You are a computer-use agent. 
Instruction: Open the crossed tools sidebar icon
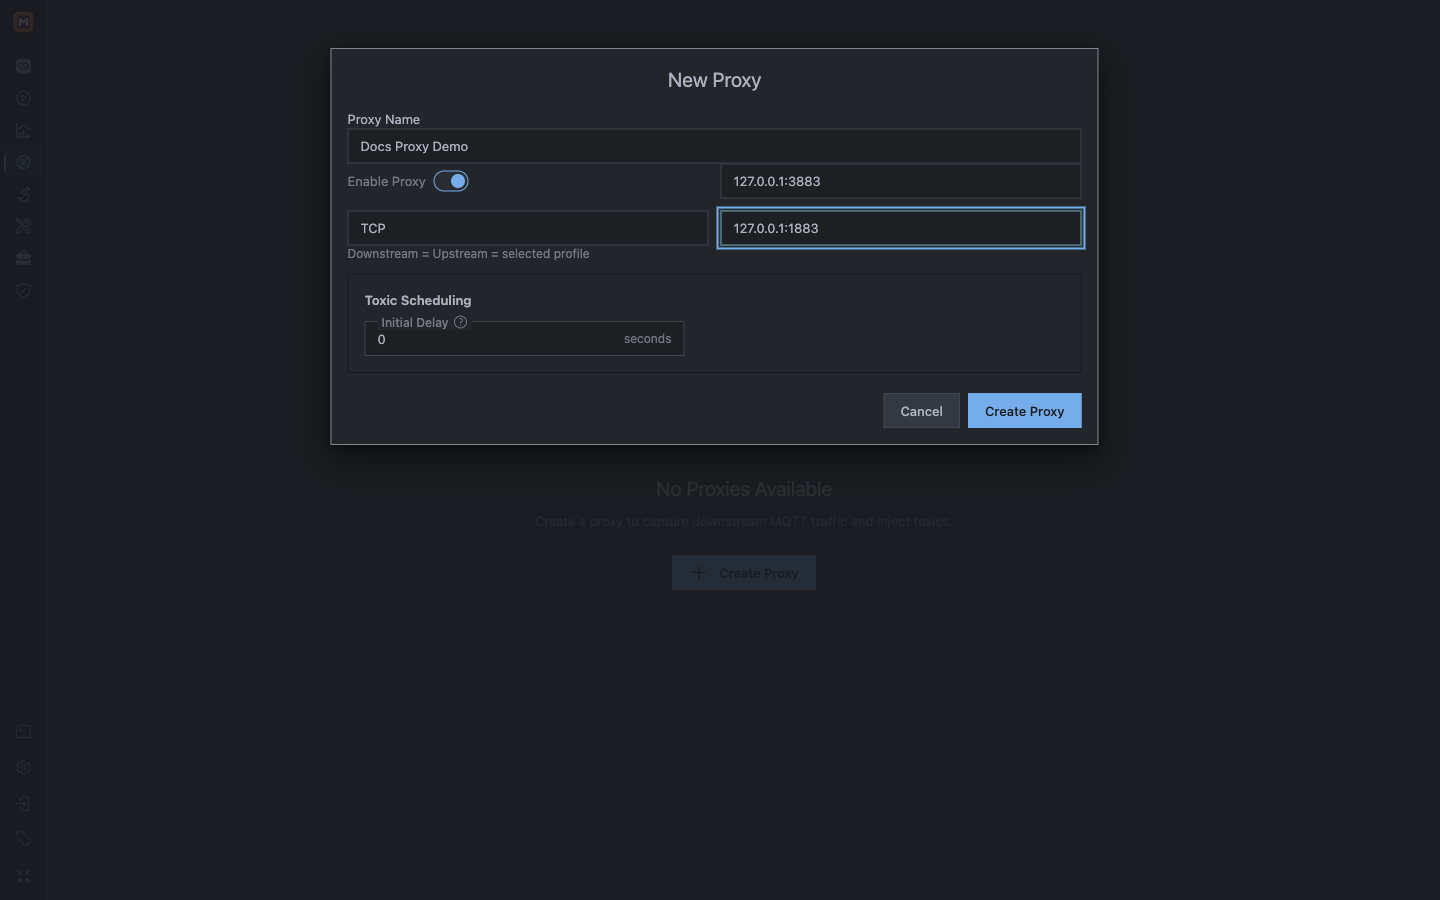point(24,226)
